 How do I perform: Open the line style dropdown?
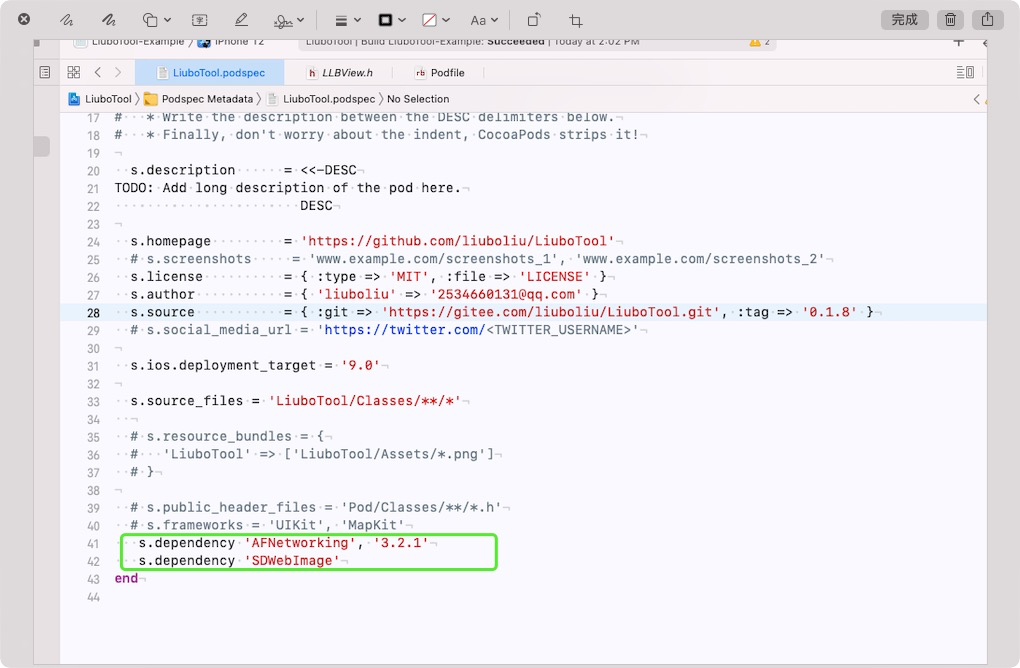pyautogui.click(x=348, y=20)
